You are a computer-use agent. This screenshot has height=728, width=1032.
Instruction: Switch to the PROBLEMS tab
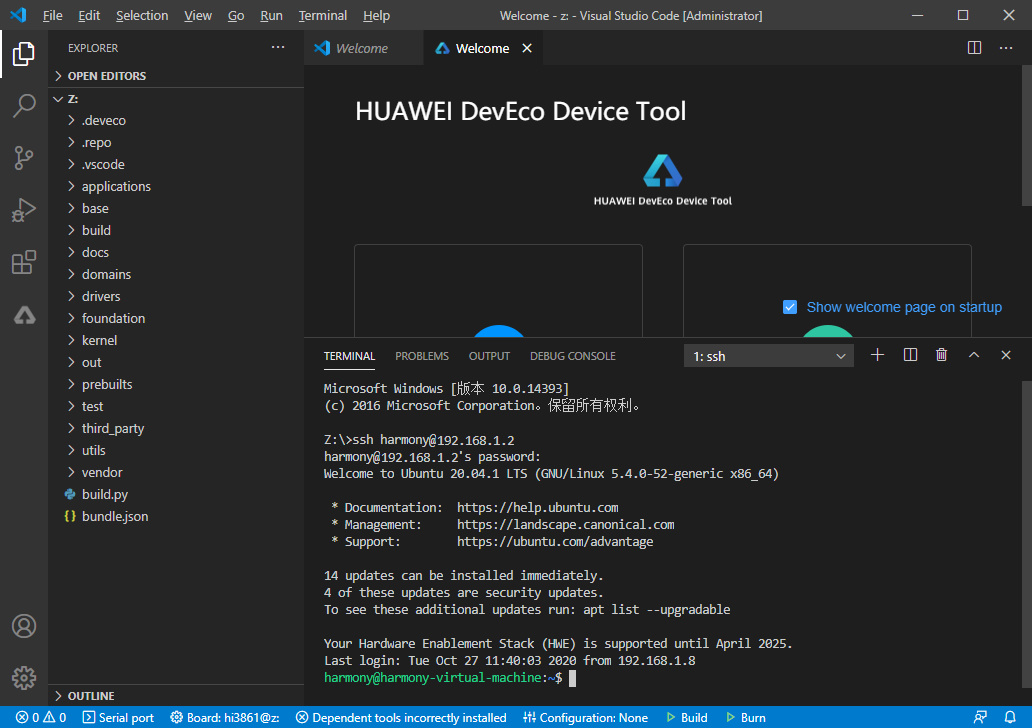click(x=422, y=356)
